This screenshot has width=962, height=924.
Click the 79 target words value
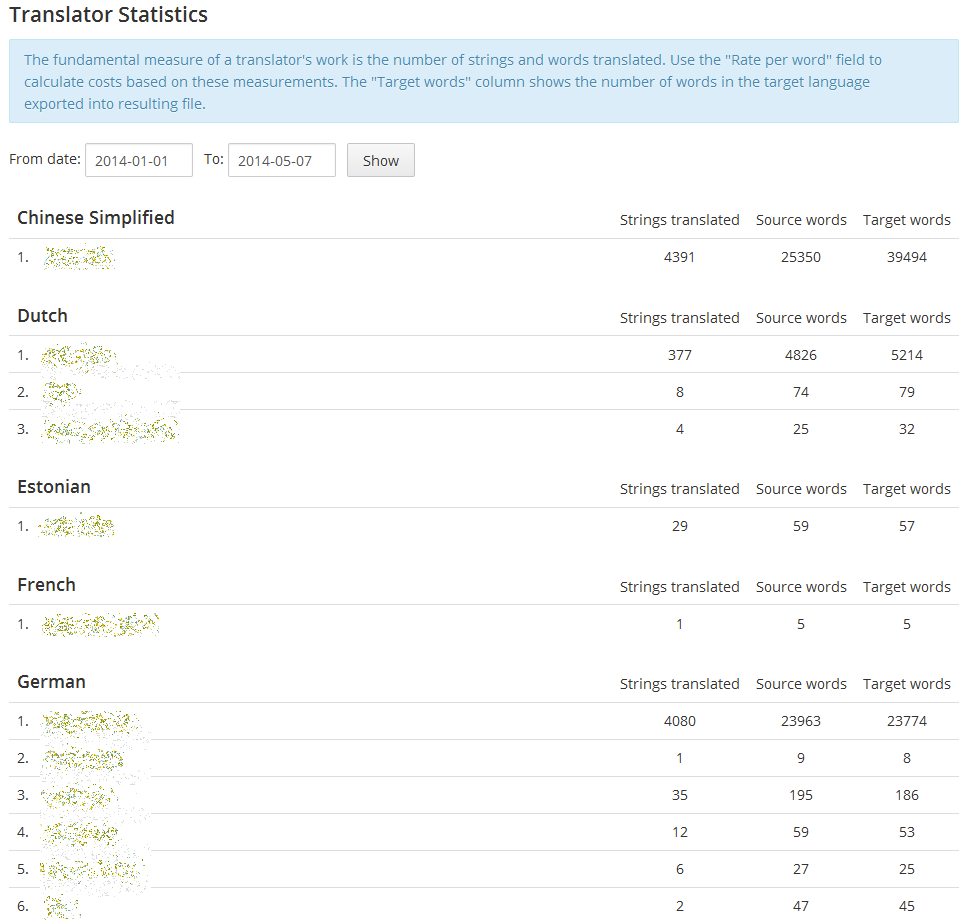[907, 392]
